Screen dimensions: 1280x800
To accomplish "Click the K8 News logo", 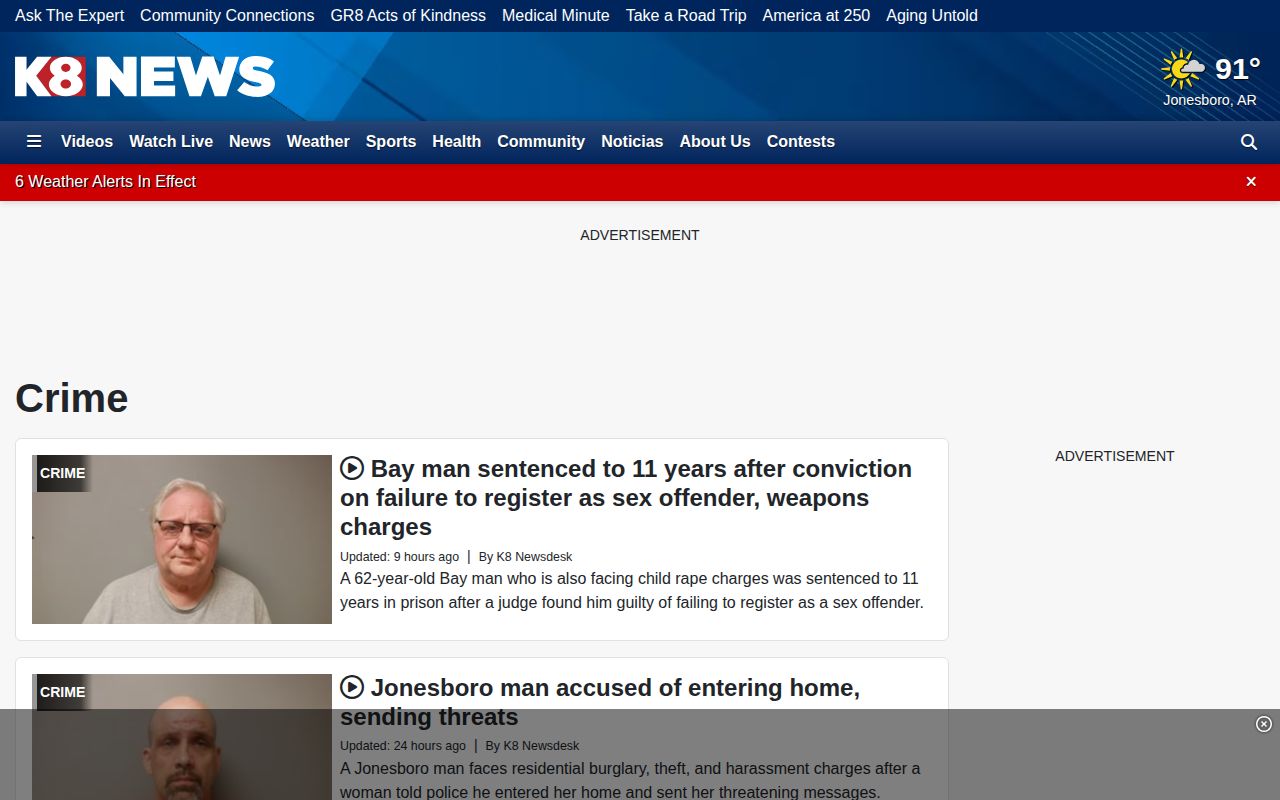I will (145, 76).
